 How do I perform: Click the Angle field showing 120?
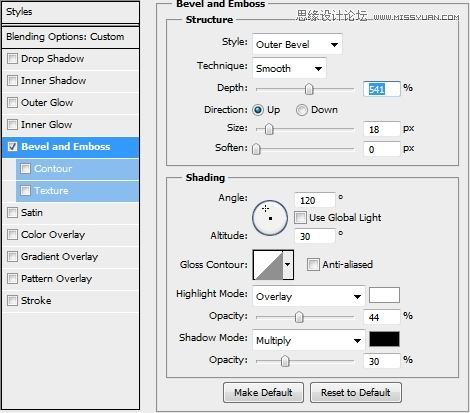(315, 200)
